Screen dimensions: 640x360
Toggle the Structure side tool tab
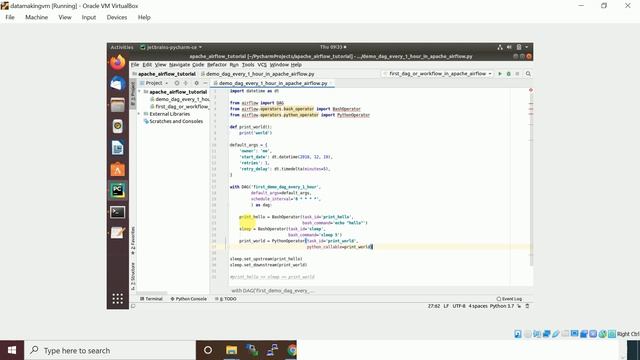pyautogui.click(x=133, y=276)
